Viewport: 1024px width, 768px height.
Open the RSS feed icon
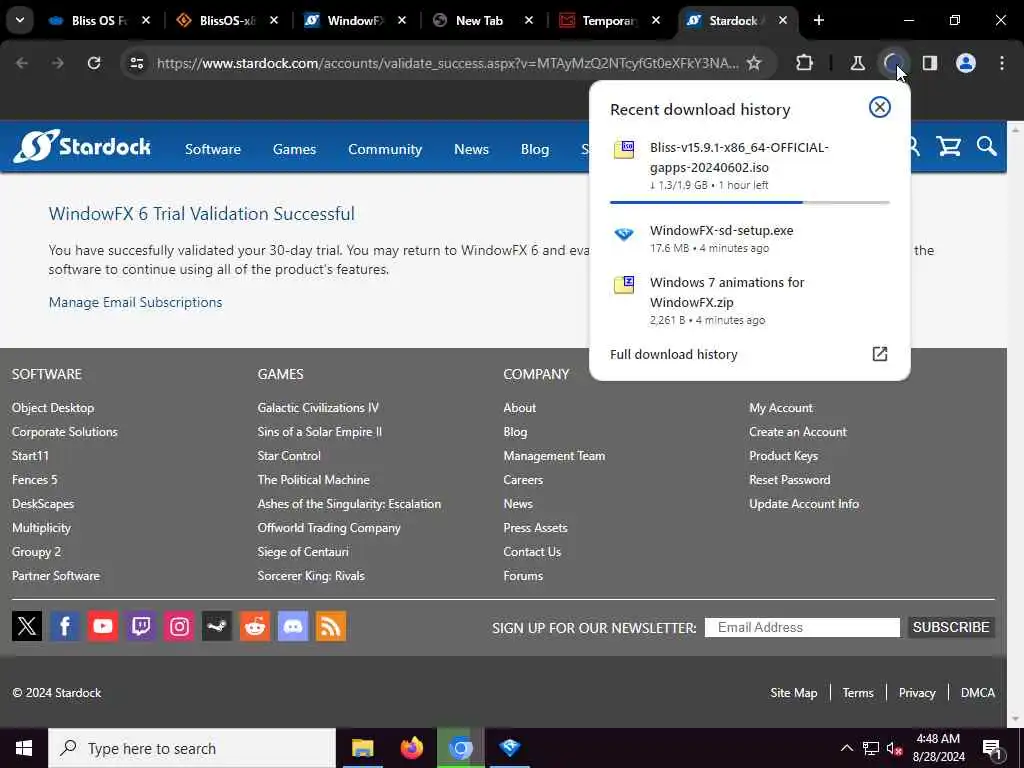click(x=331, y=626)
